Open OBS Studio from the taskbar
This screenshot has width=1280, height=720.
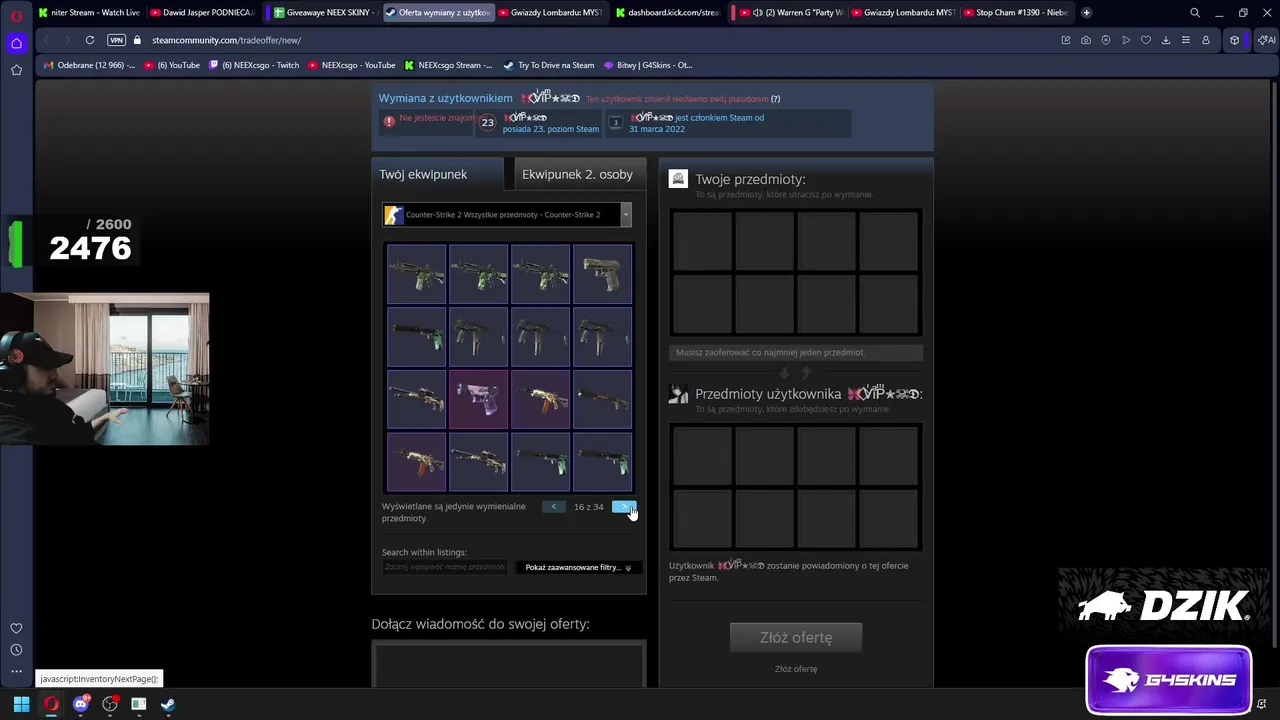pos(110,704)
